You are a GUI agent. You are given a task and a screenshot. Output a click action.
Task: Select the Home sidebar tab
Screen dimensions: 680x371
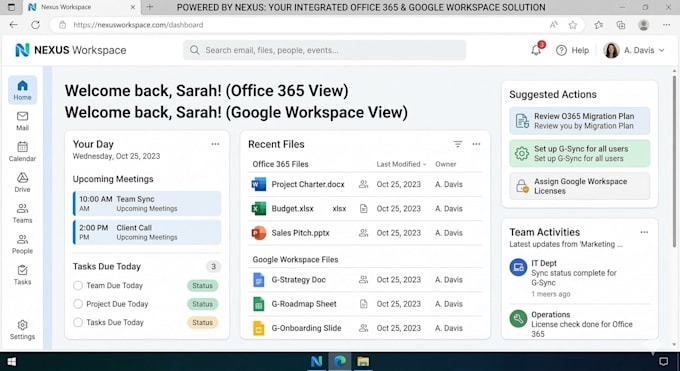(23, 90)
